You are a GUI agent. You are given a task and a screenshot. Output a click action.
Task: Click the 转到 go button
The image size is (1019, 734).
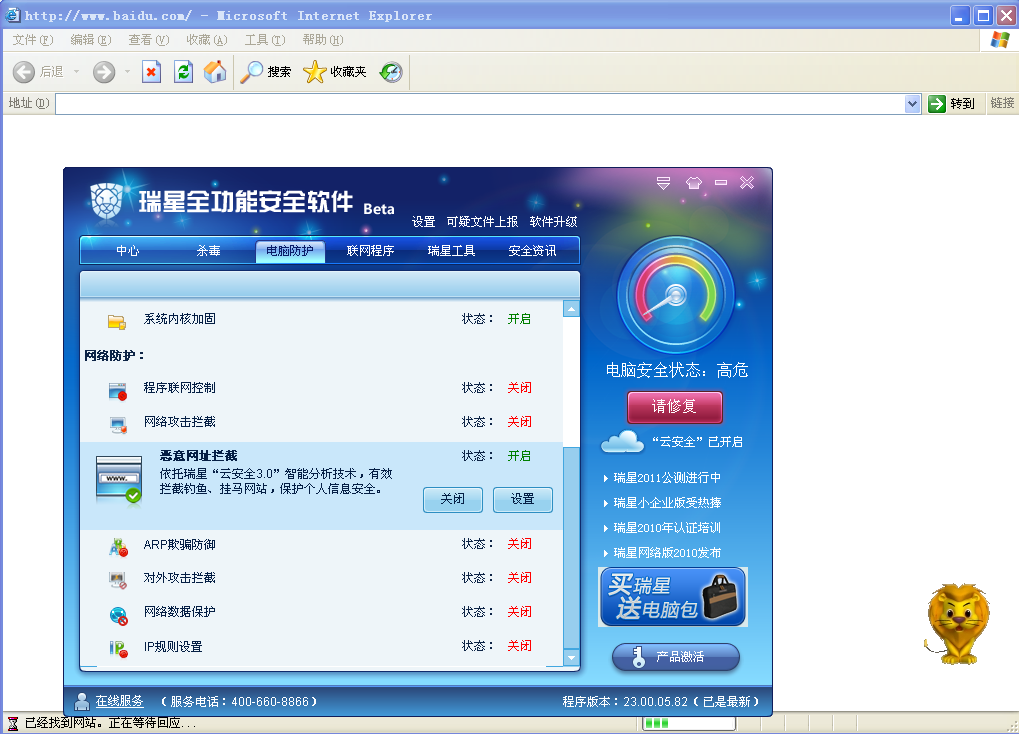[952, 103]
